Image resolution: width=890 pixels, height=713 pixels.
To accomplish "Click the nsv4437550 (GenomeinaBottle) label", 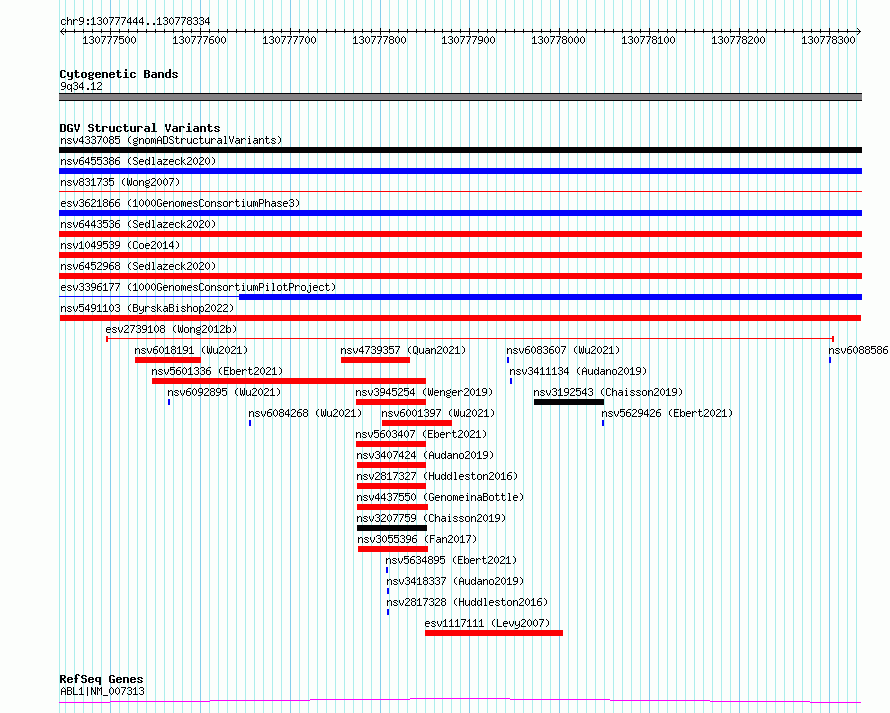I will (x=440, y=497).
